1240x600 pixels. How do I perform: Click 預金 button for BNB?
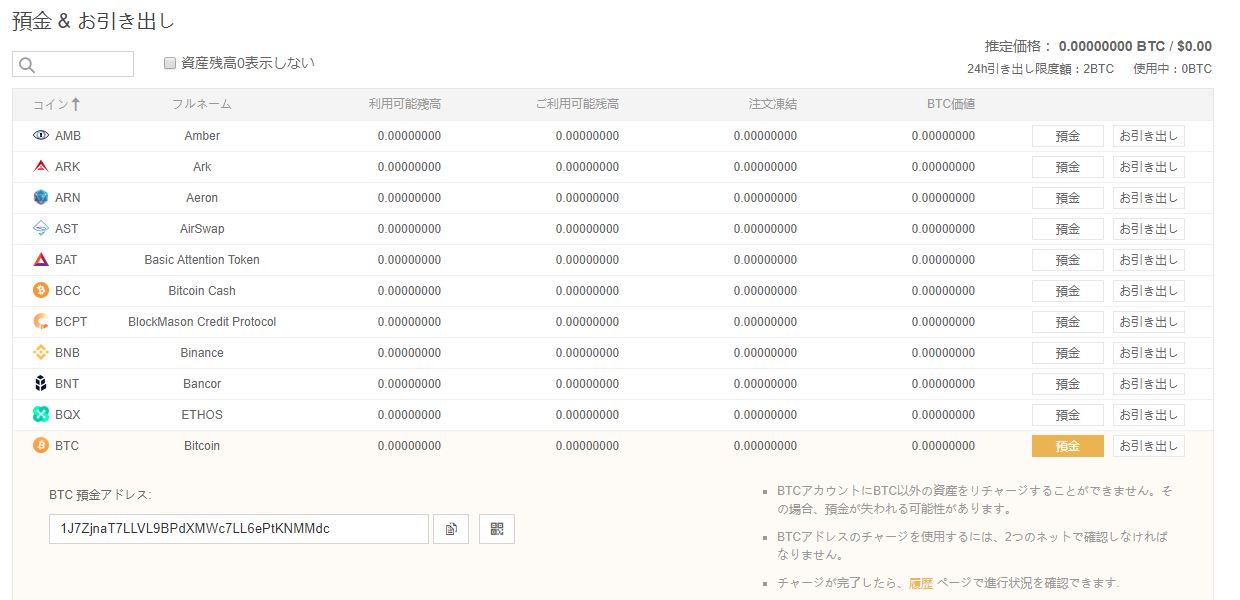pyautogui.click(x=1068, y=353)
